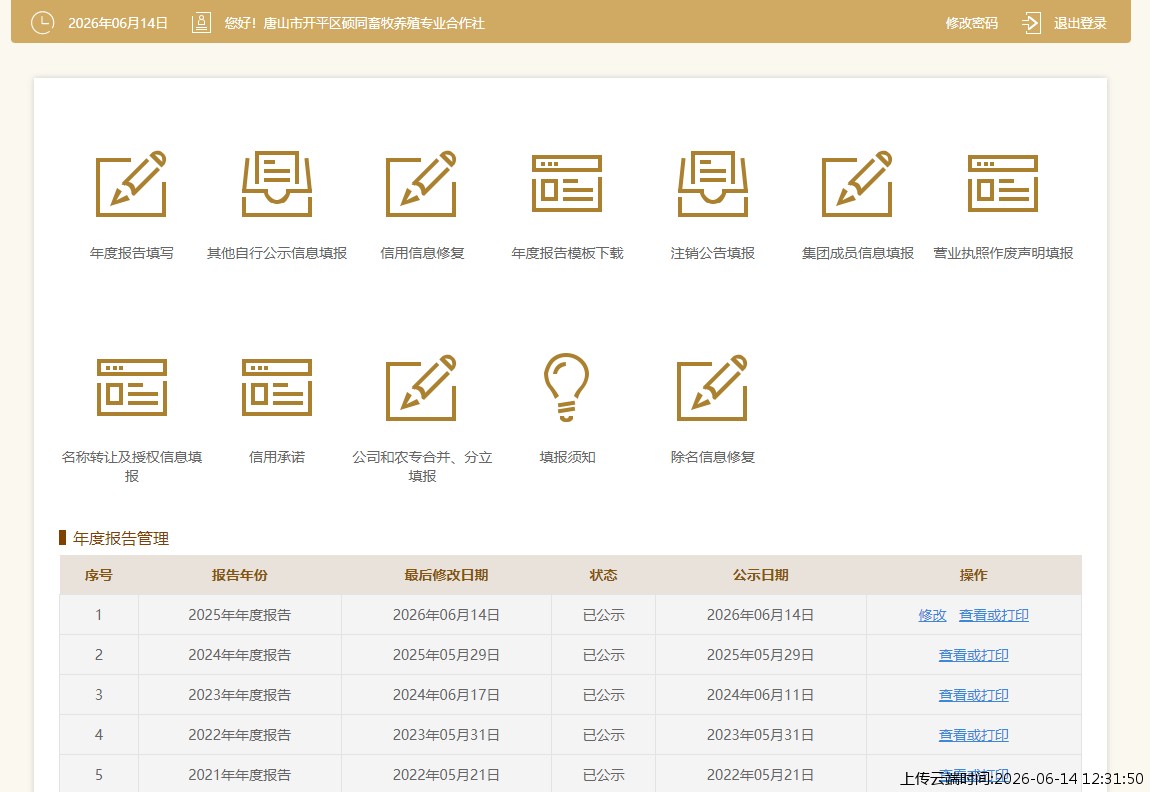Click the 修改密码 link
The height and width of the screenshot is (792, 1150).
(x=971, y=23)
